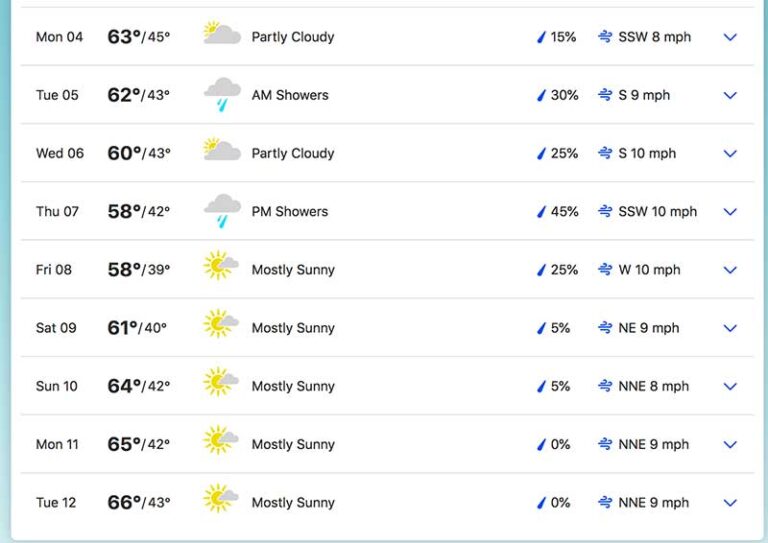Click the AM Showers description text
Screen dimensions: 768x543
point(290,95)
